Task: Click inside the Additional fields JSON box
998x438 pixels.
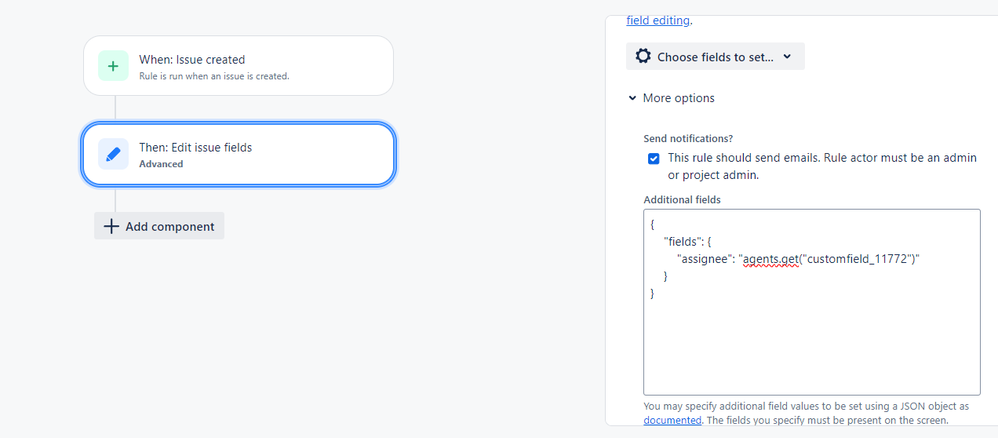Action: 812,302
